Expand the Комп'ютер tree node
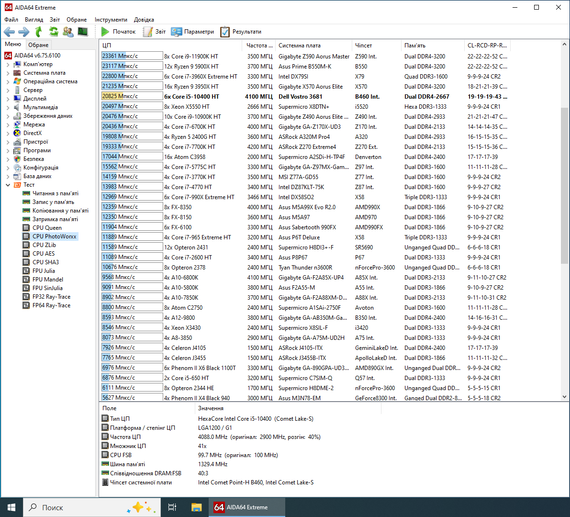The width and height of the screenshot is (570, 517). tap(8, 64)
